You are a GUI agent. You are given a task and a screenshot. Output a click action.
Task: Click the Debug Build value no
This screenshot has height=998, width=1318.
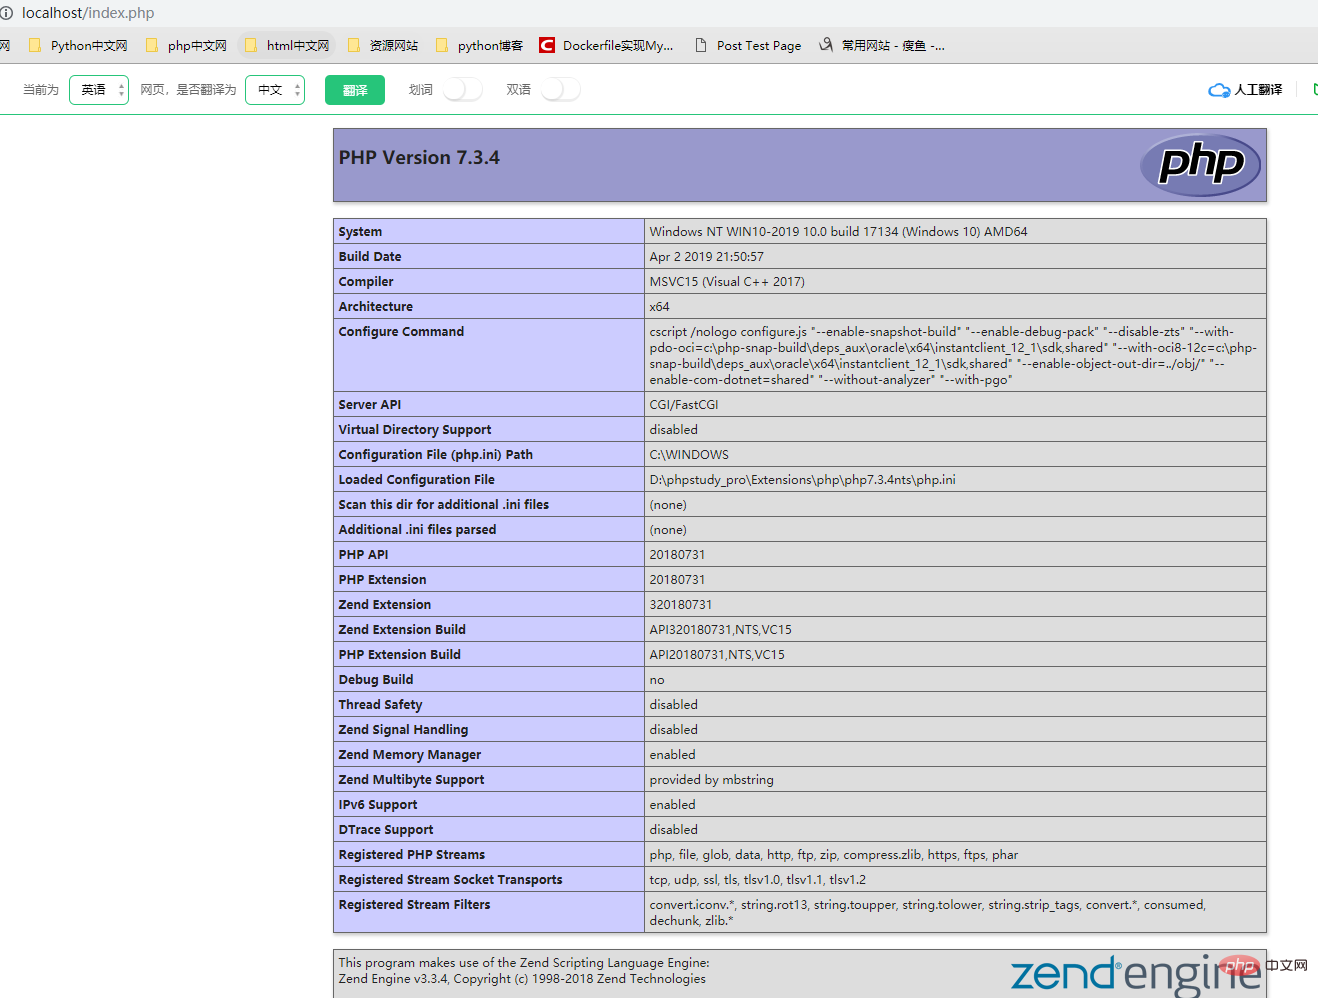pyautogui.click(x=657, y=679)
